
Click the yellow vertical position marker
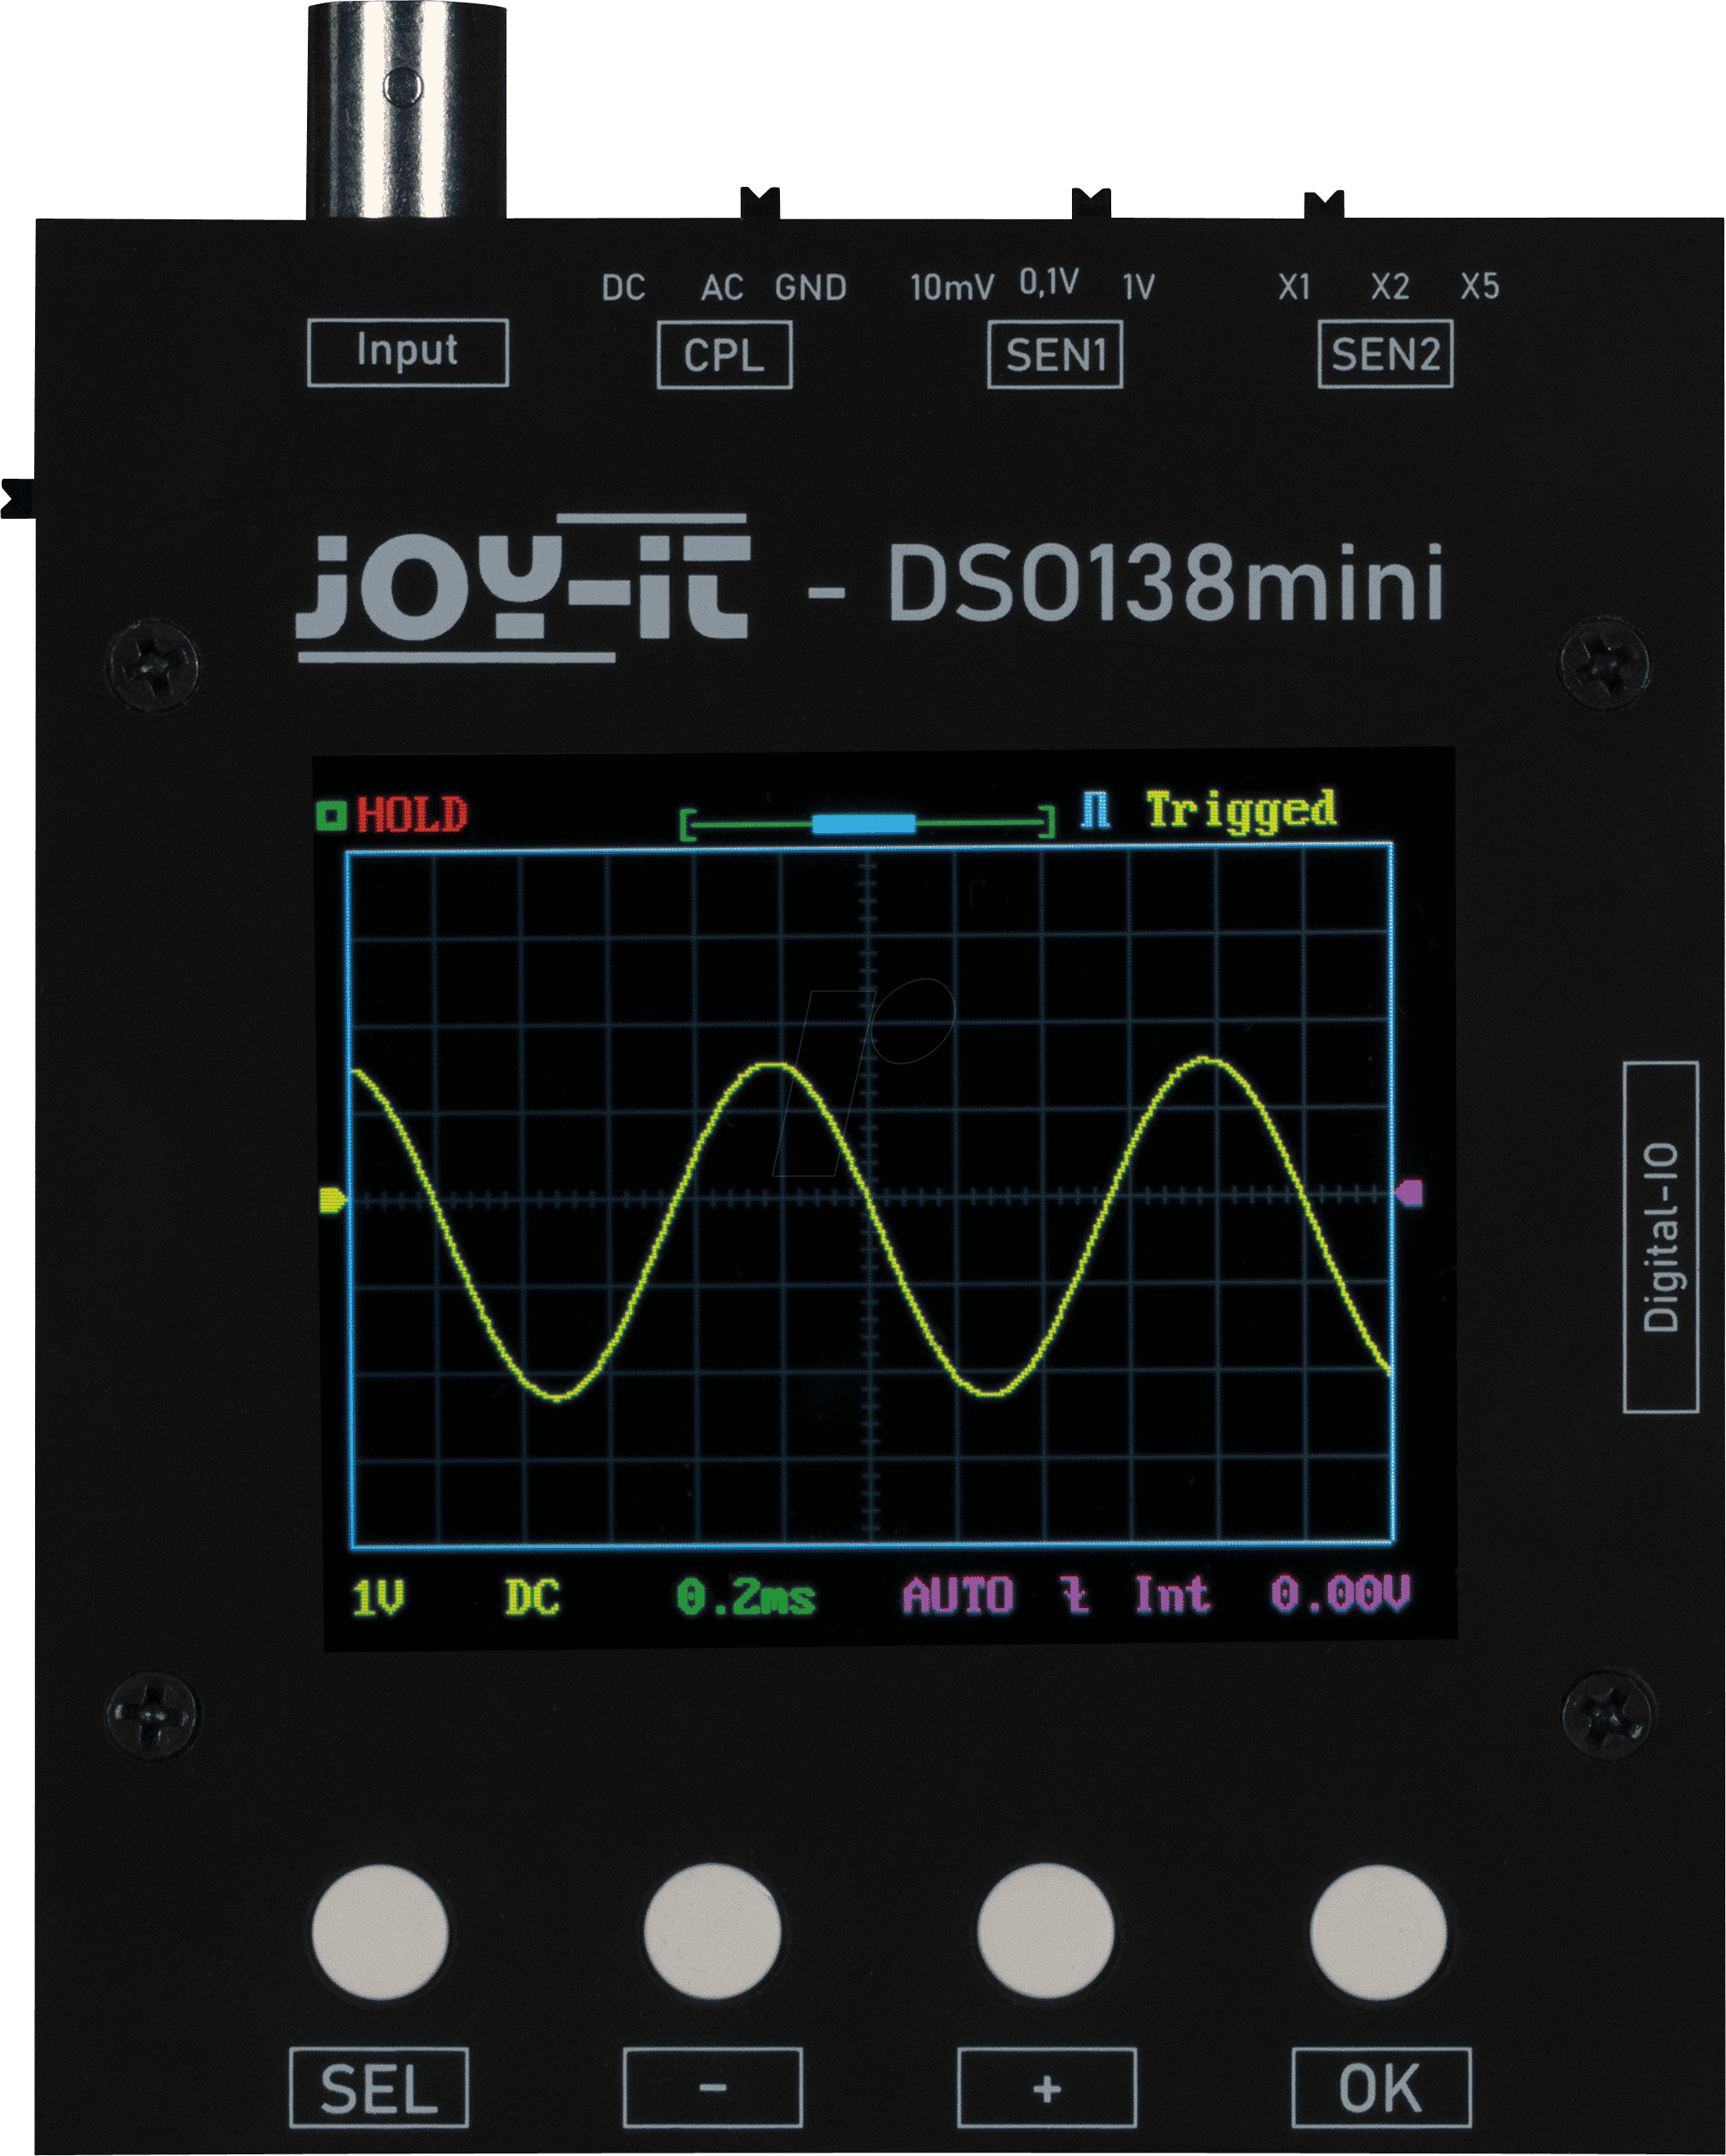(332, 1201)
